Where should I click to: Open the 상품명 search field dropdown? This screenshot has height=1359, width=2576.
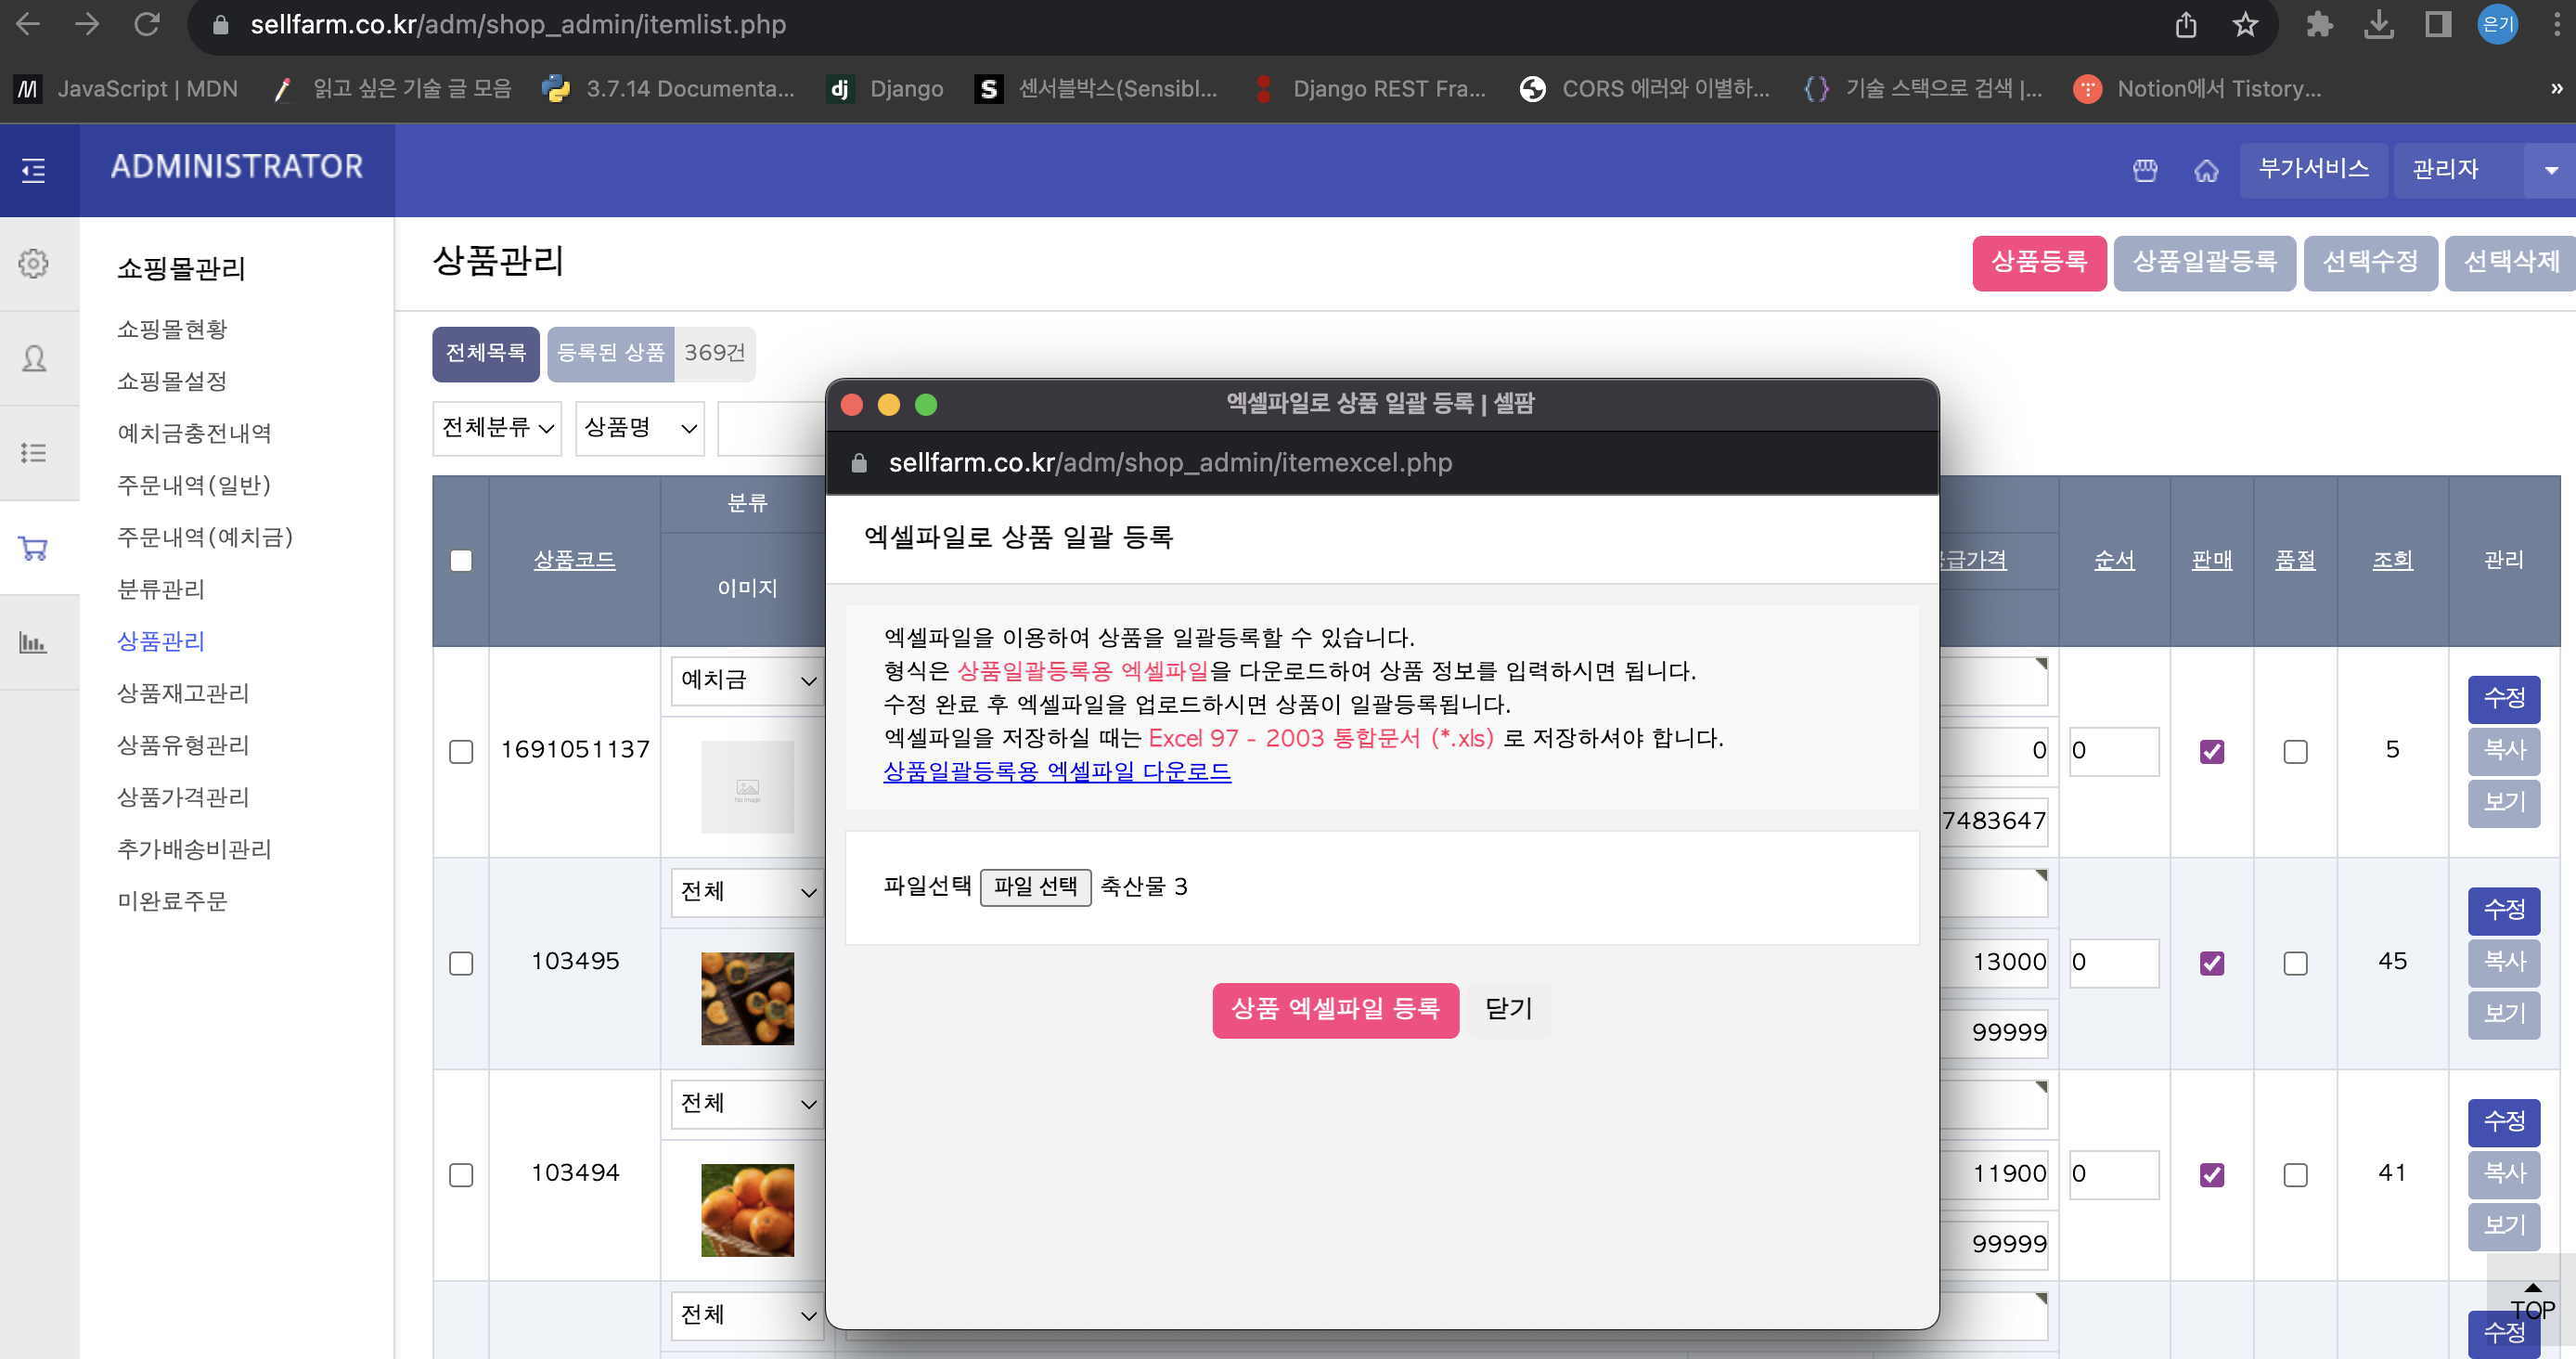coord(640,428)
